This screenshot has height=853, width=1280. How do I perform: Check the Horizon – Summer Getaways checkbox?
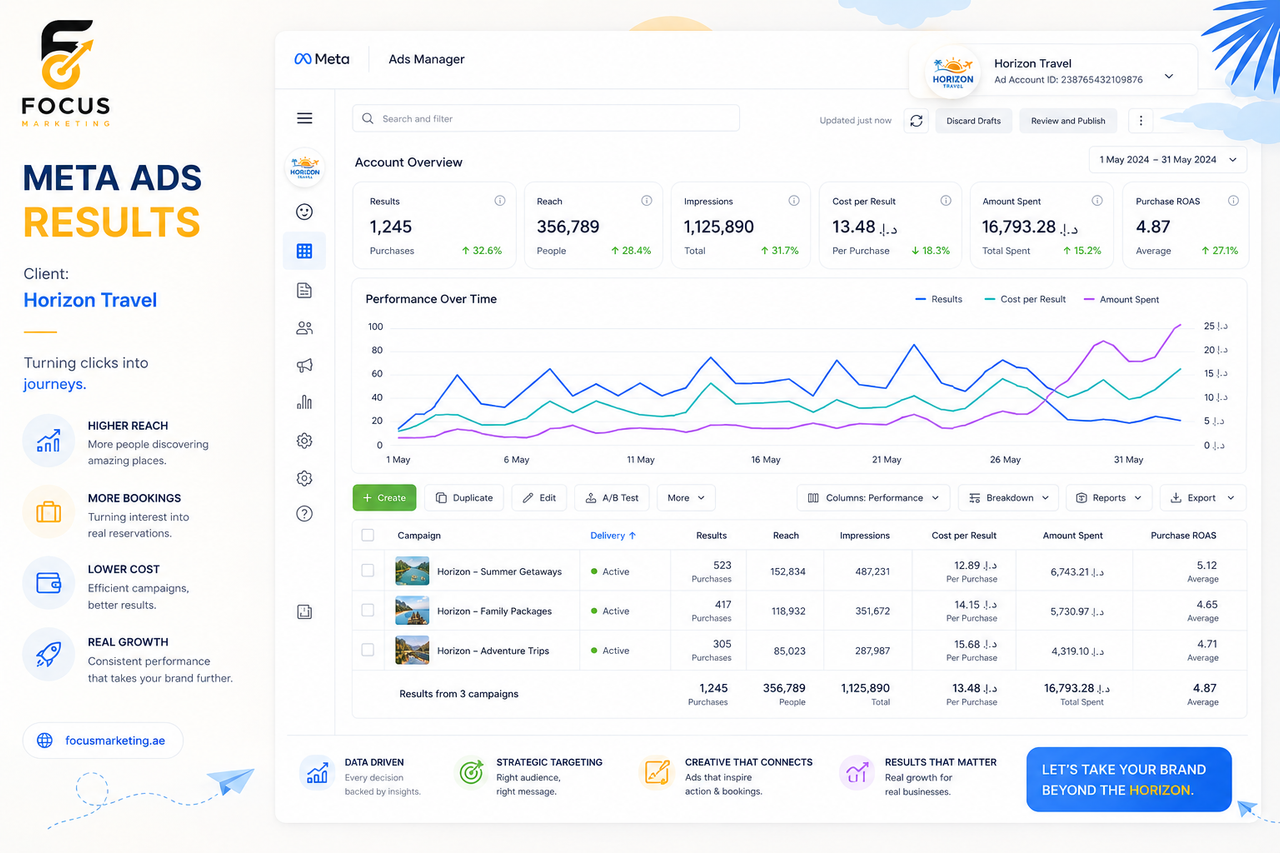[x=367, y=571]
